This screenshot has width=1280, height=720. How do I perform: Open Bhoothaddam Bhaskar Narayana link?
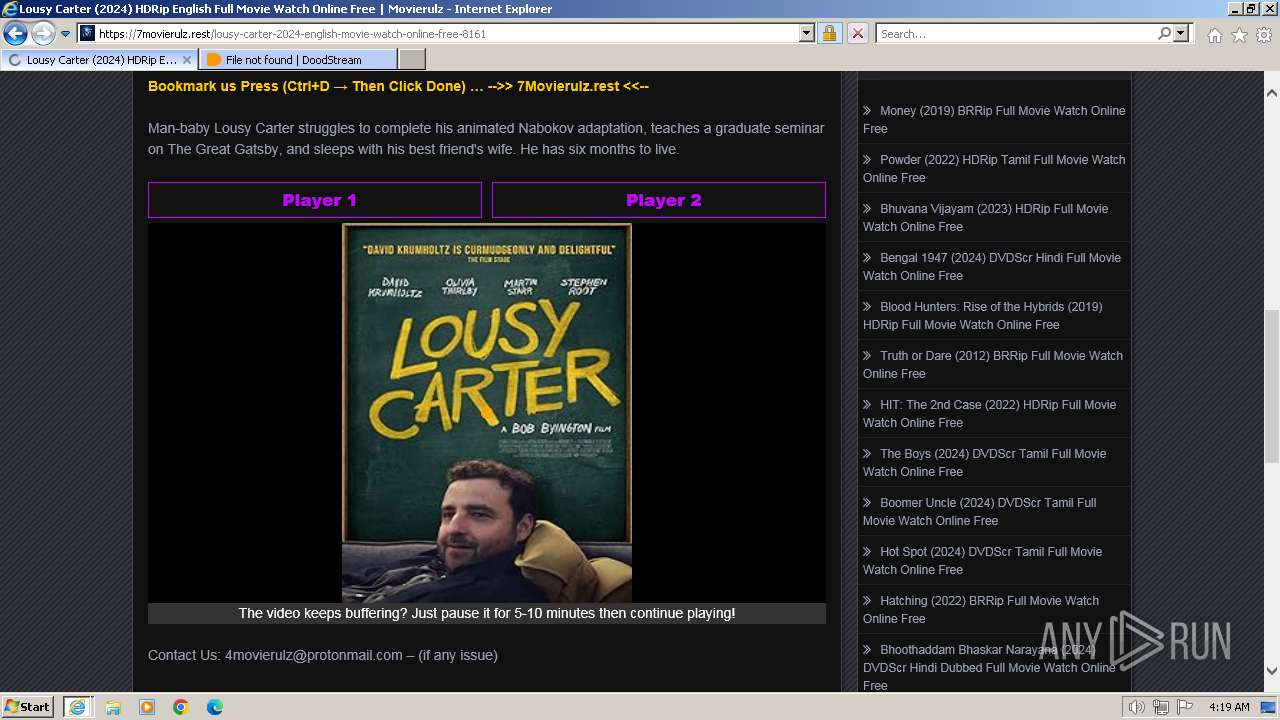[x=989, y=667]
